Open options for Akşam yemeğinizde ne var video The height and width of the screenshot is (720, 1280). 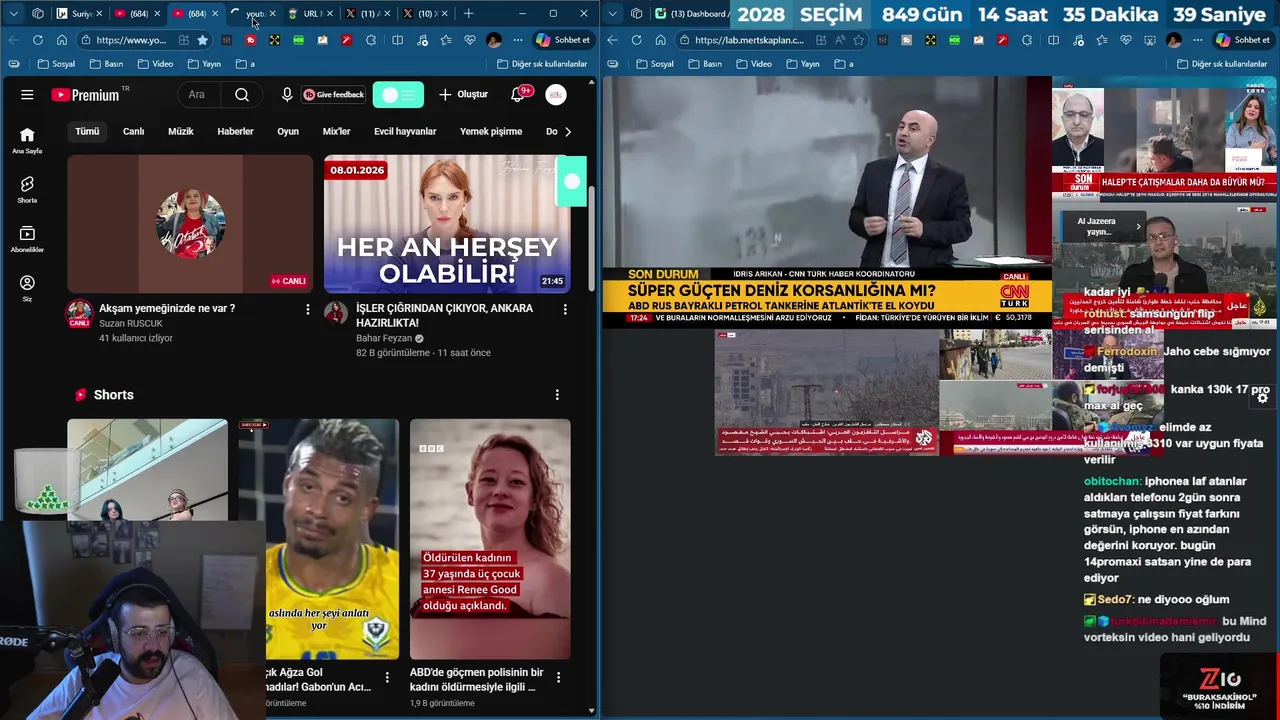coord(307,310)
